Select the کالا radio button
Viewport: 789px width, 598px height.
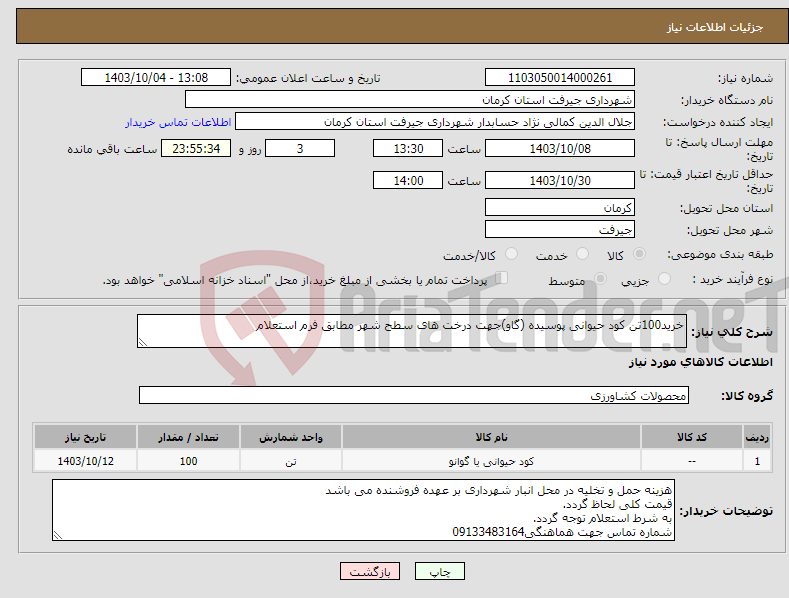point(640,254)
